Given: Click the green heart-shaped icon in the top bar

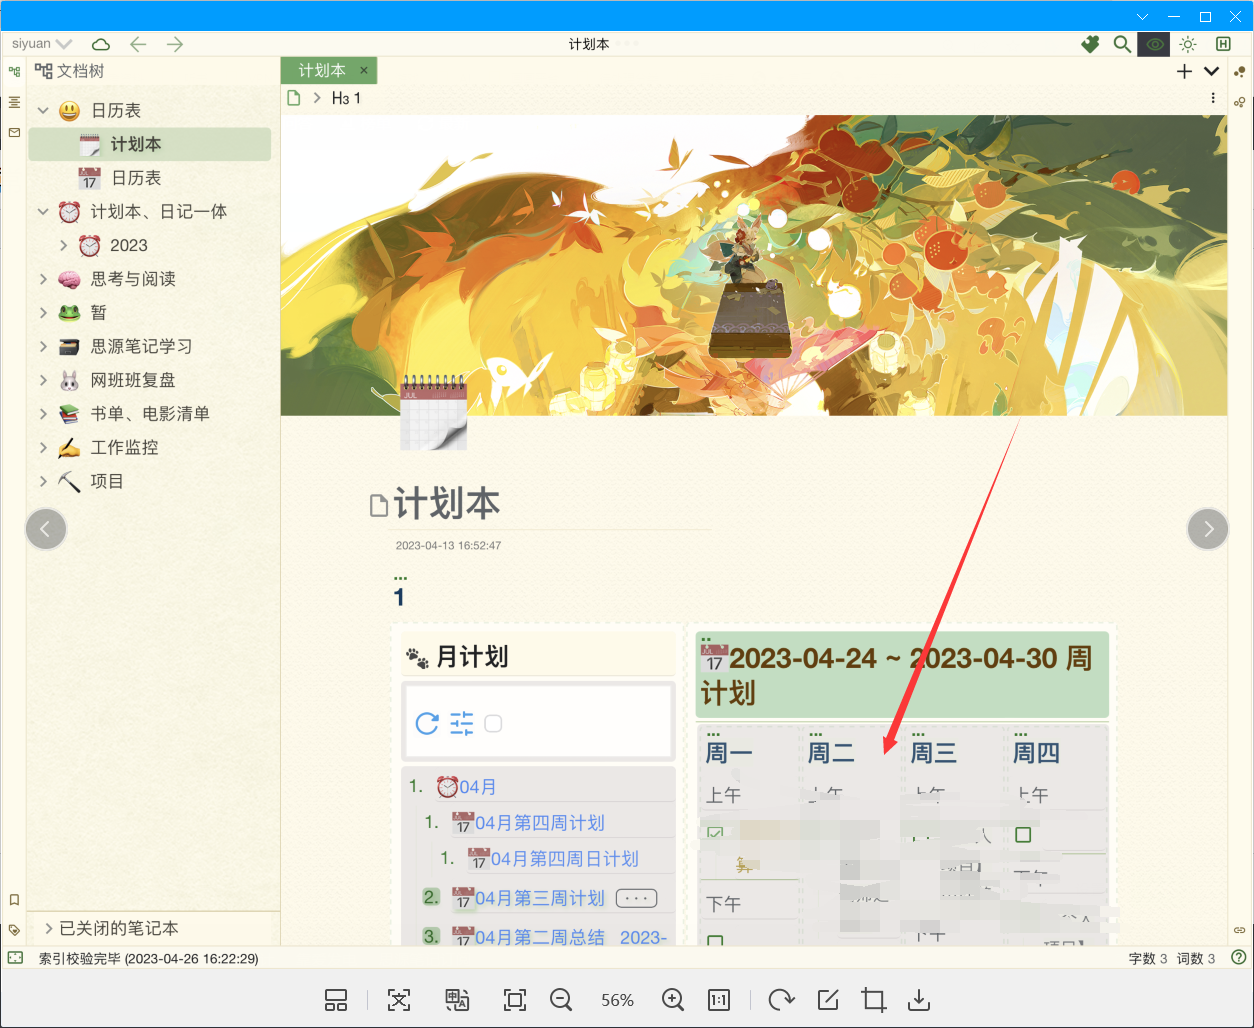Looking at the screenshot, I should [1090, 44].
